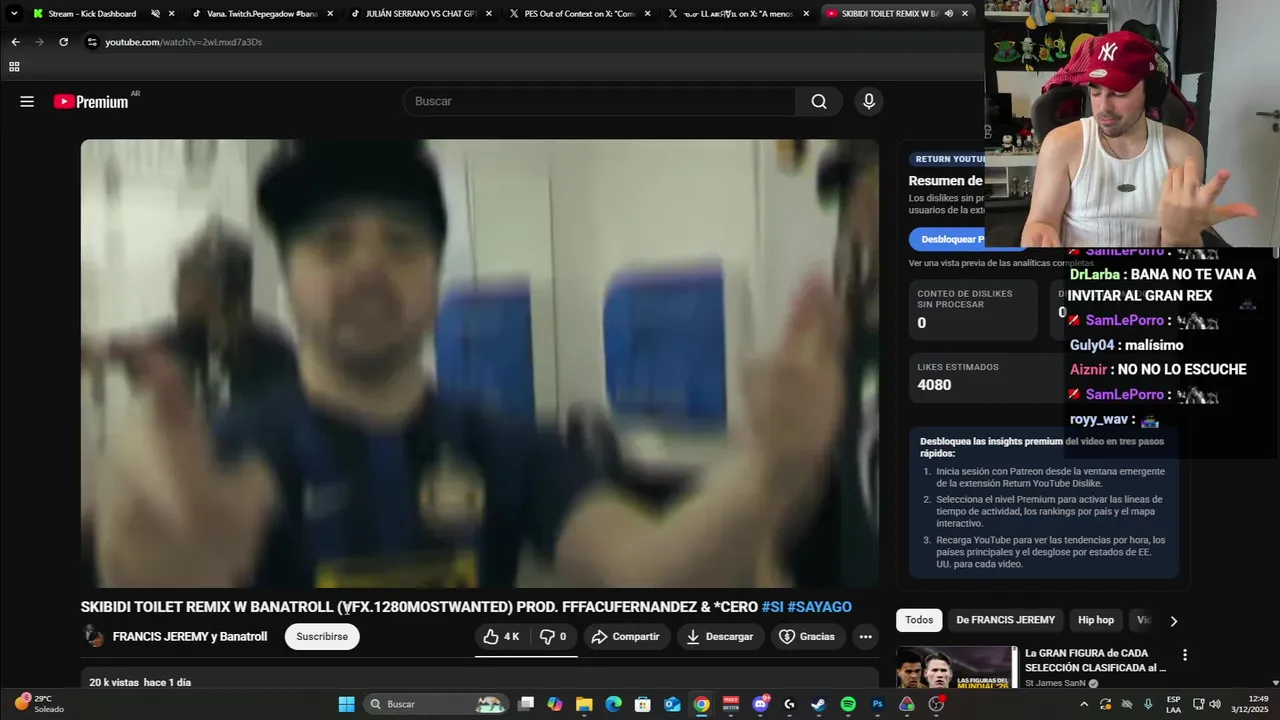Download the video via Descargar
The width and height of the screenshot is (1280, 720).
pyautogui.click(x=720, y=636)
